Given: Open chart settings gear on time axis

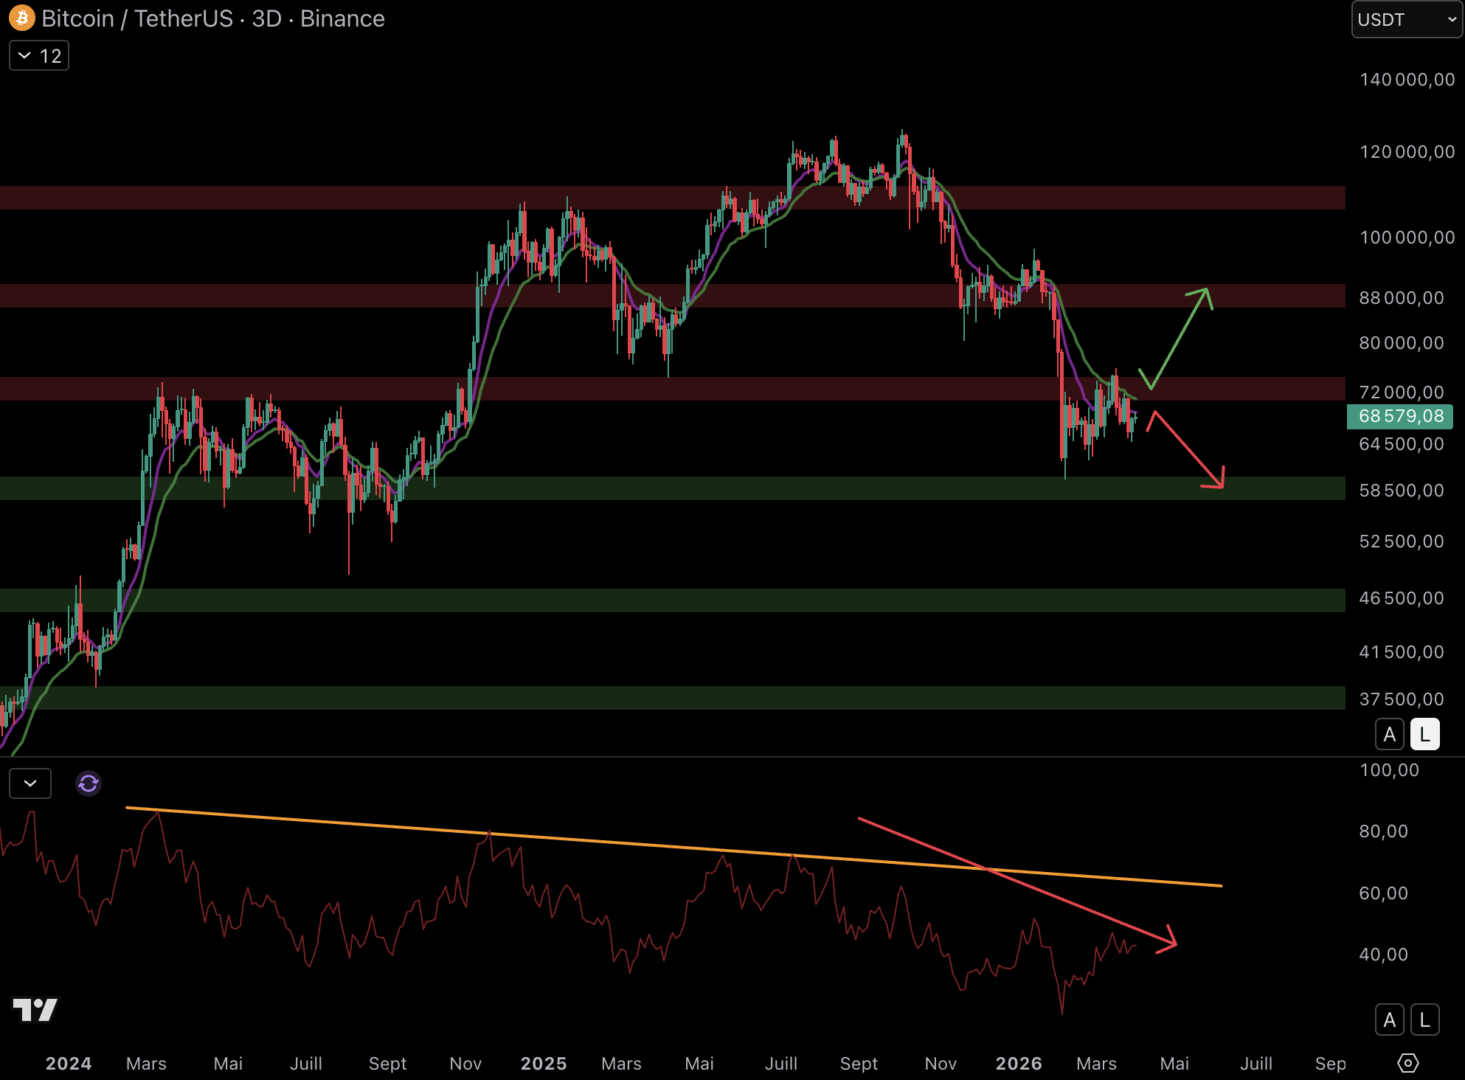Looking at the screenshot, I should click(x=1408, y=1063).
